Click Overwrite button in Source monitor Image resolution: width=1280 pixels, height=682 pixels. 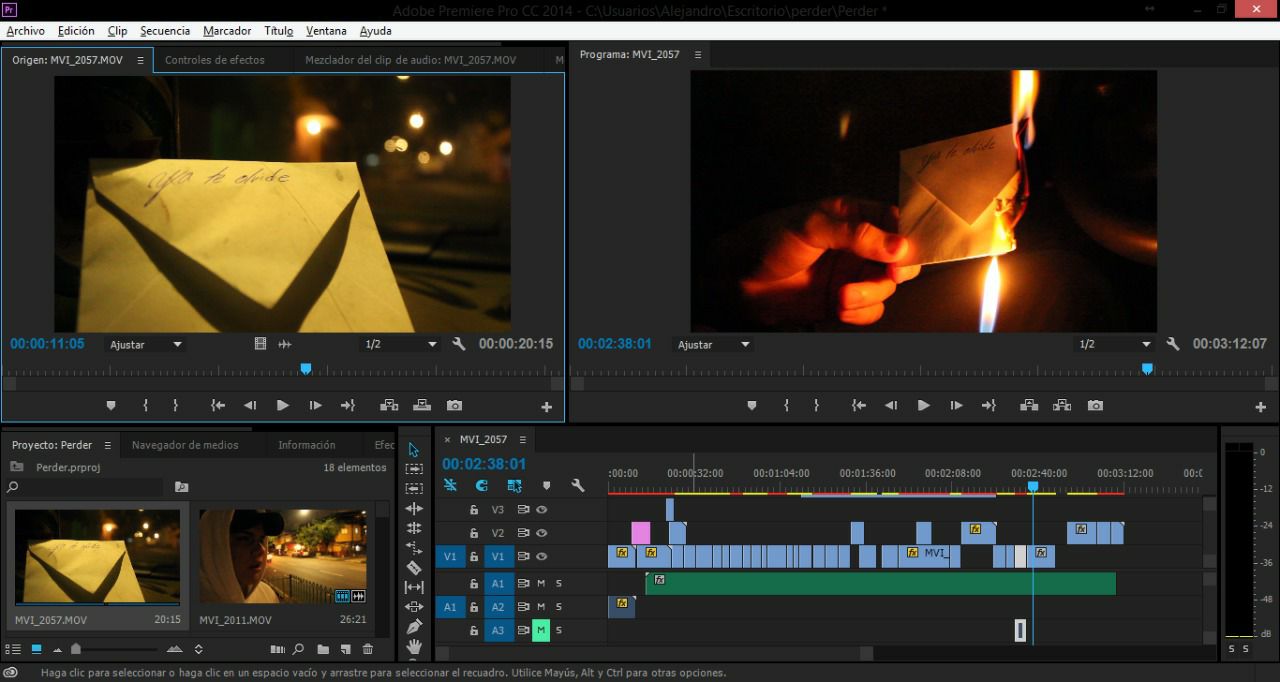click(422, 405)
